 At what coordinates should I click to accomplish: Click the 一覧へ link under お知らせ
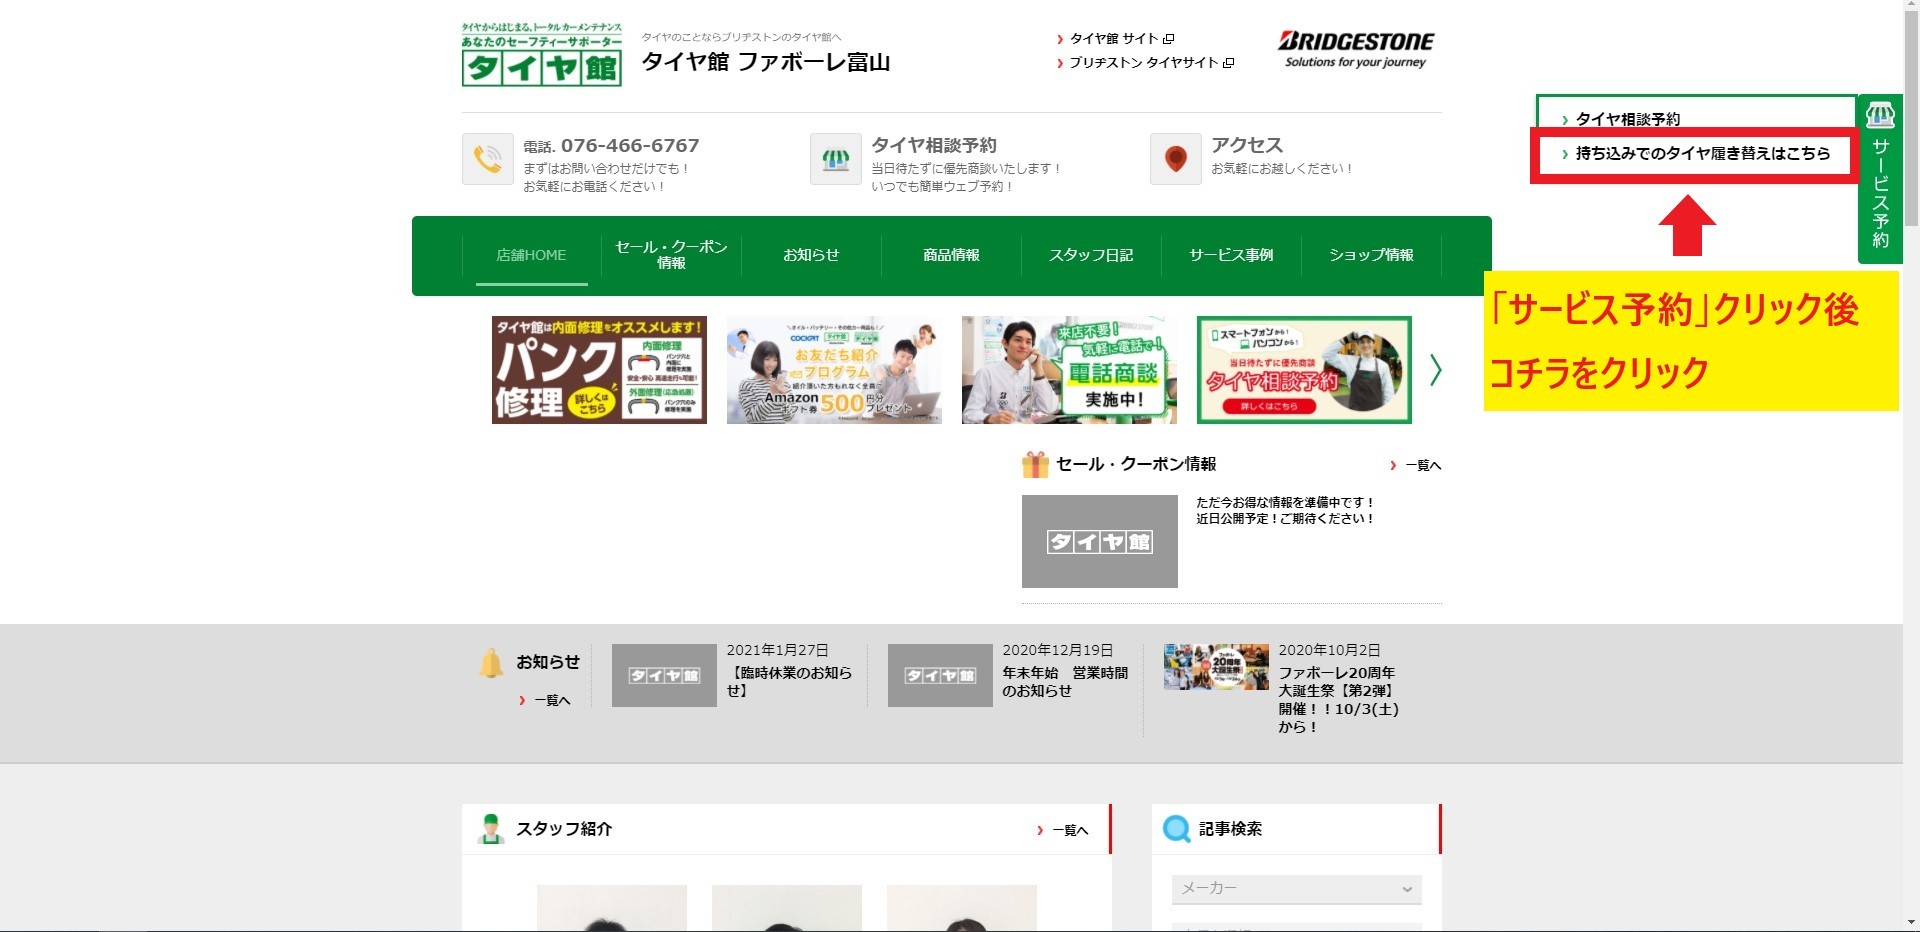(552, 700)
